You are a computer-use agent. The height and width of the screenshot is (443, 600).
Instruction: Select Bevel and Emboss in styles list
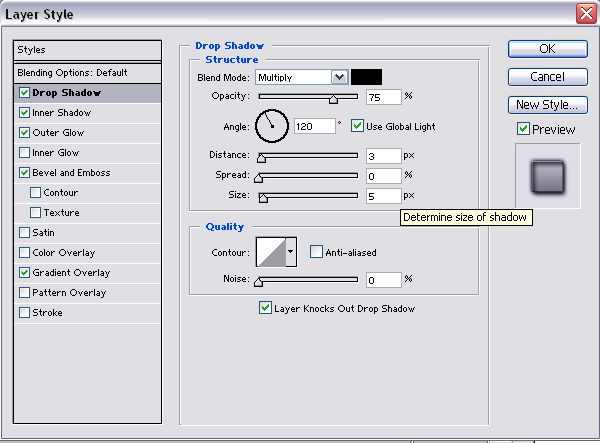(71, 173)
